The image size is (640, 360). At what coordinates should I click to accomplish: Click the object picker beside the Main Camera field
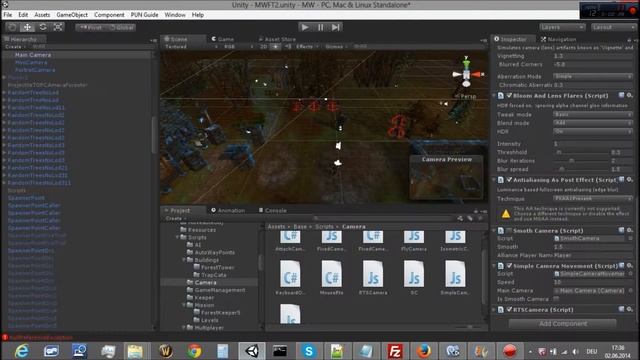(x=631, y=291)
